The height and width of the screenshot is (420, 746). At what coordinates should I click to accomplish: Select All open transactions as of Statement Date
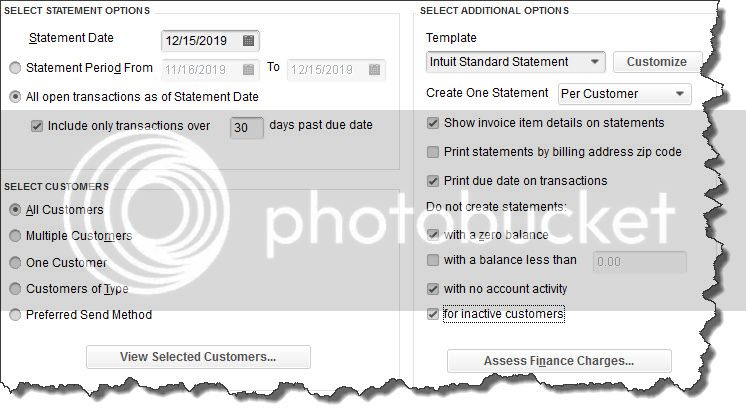(15, 97)
